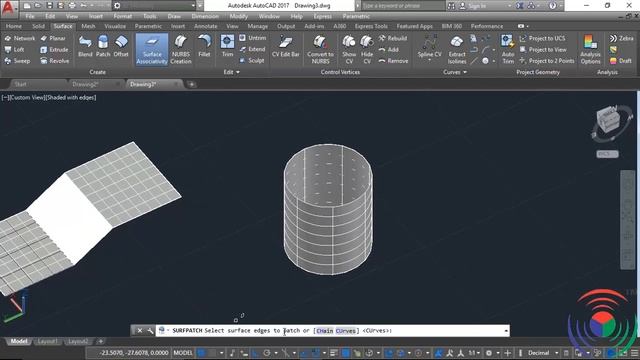Click Project to 2 Points
Screen dimensions: 640x360
pyautogui.click(x=547, y=61)
